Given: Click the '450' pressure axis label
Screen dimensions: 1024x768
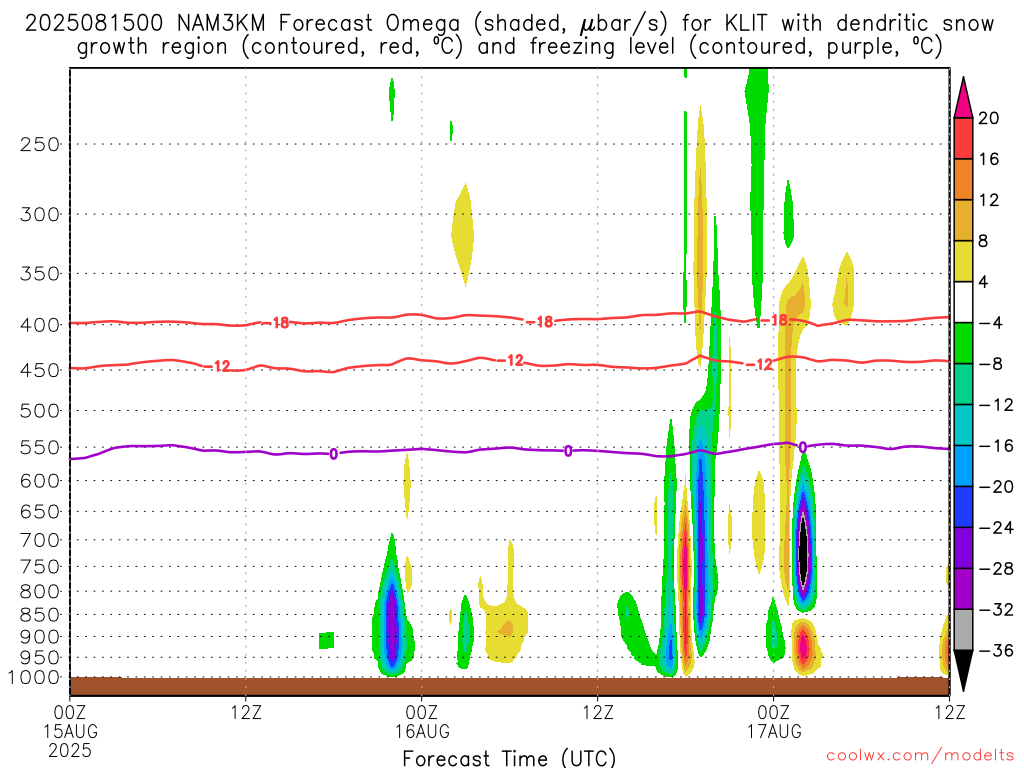Looking at the screenshot, I should pyautogui.click(x=40, y=370).
